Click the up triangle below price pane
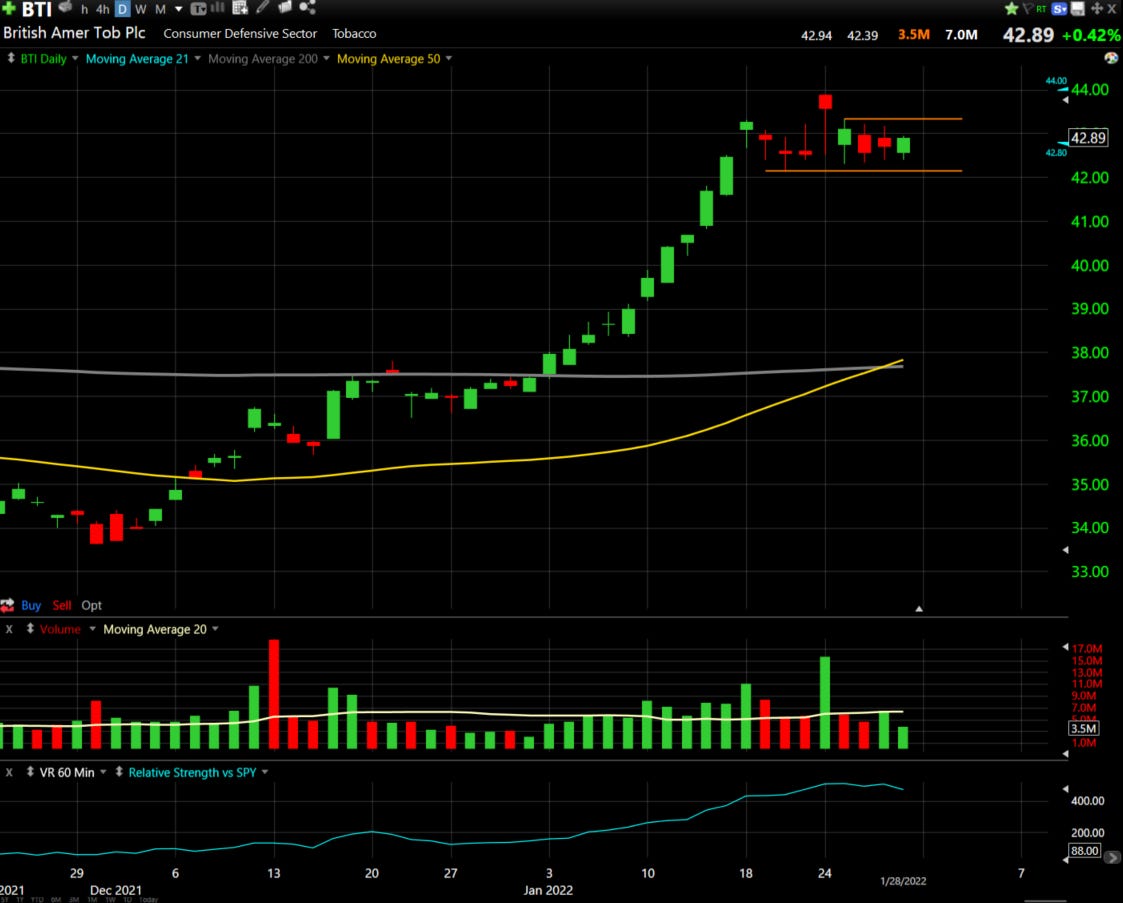 point(919,609)
